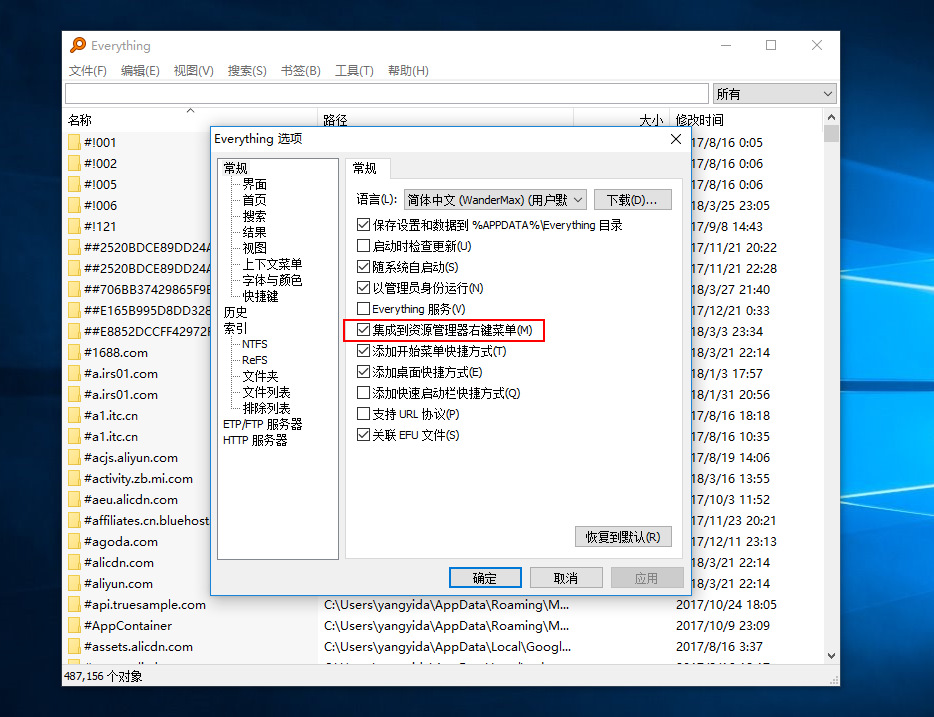
Task: Enable 添加快速启动栏快捷方式 checkbox
Action: point(363,392)
